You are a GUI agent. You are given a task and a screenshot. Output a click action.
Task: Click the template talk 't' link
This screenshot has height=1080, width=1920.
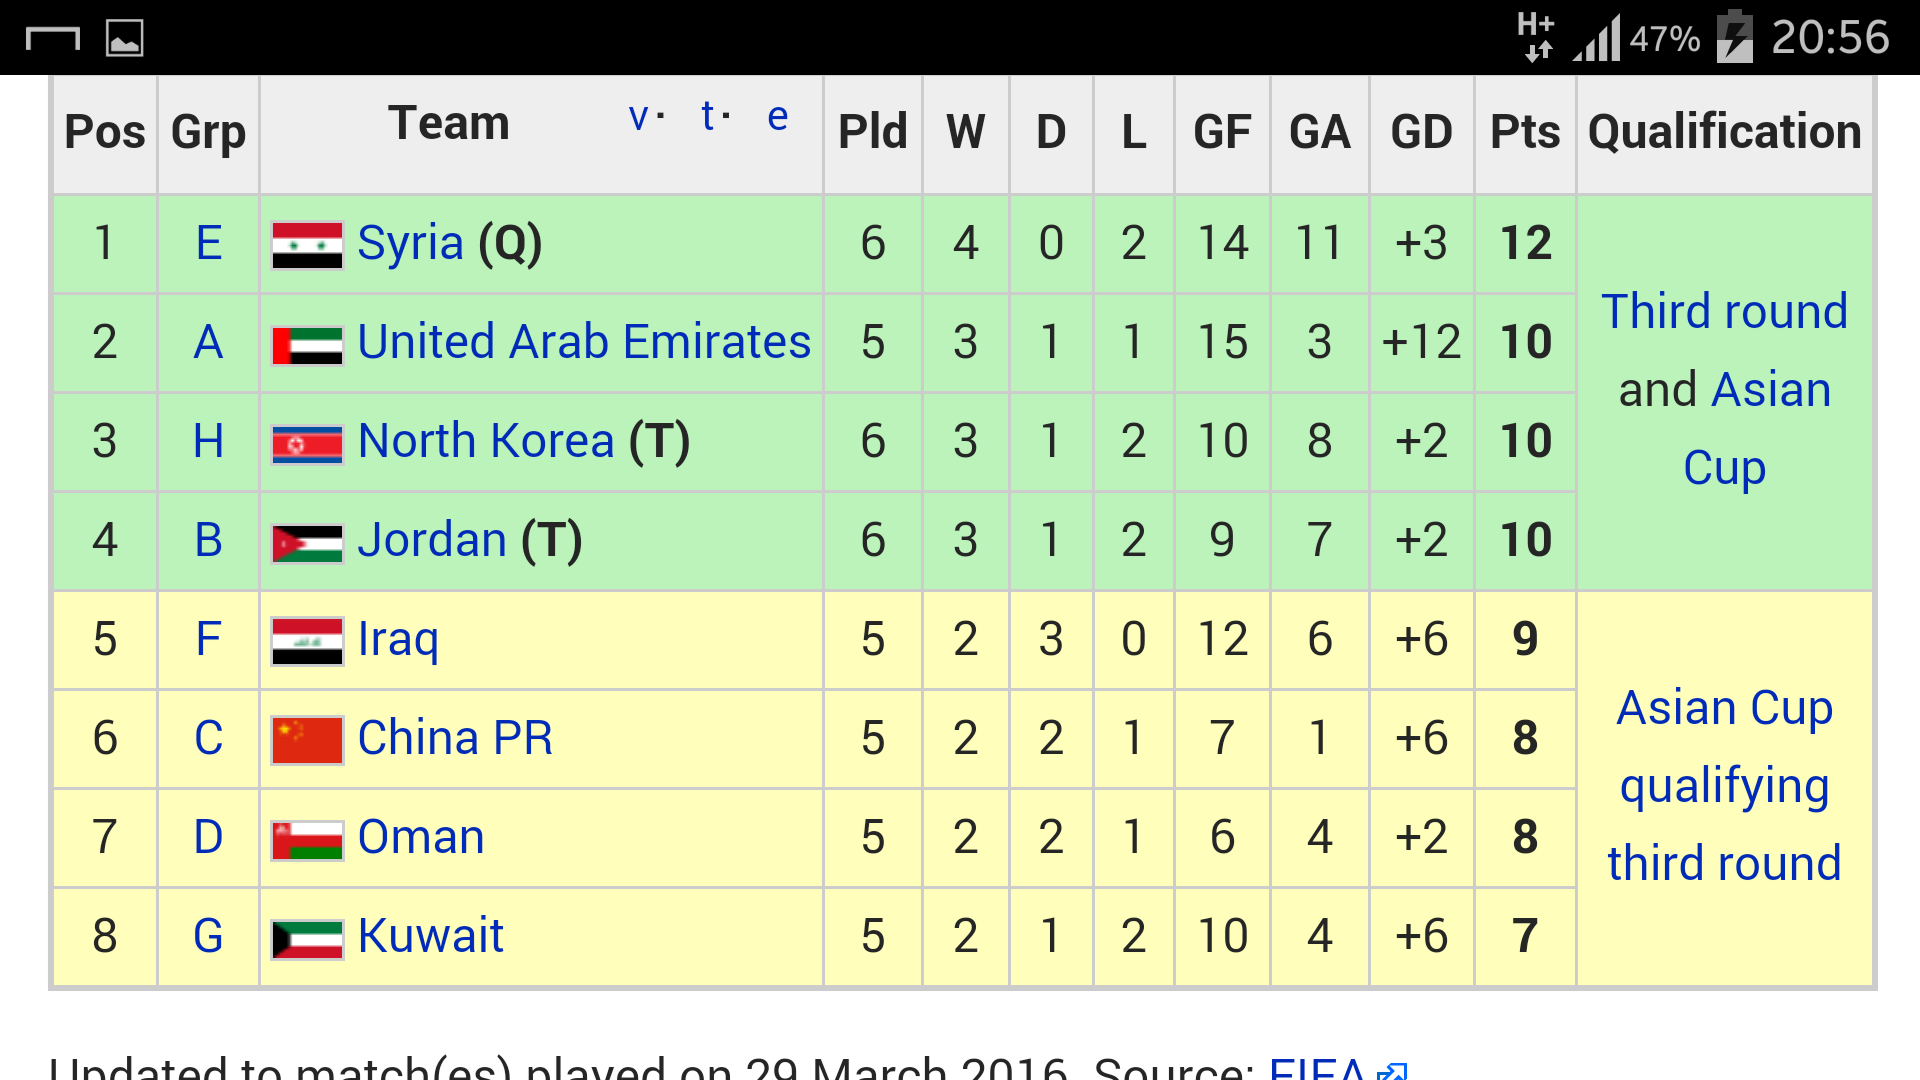pyautogui.click(x=708, y=118)
